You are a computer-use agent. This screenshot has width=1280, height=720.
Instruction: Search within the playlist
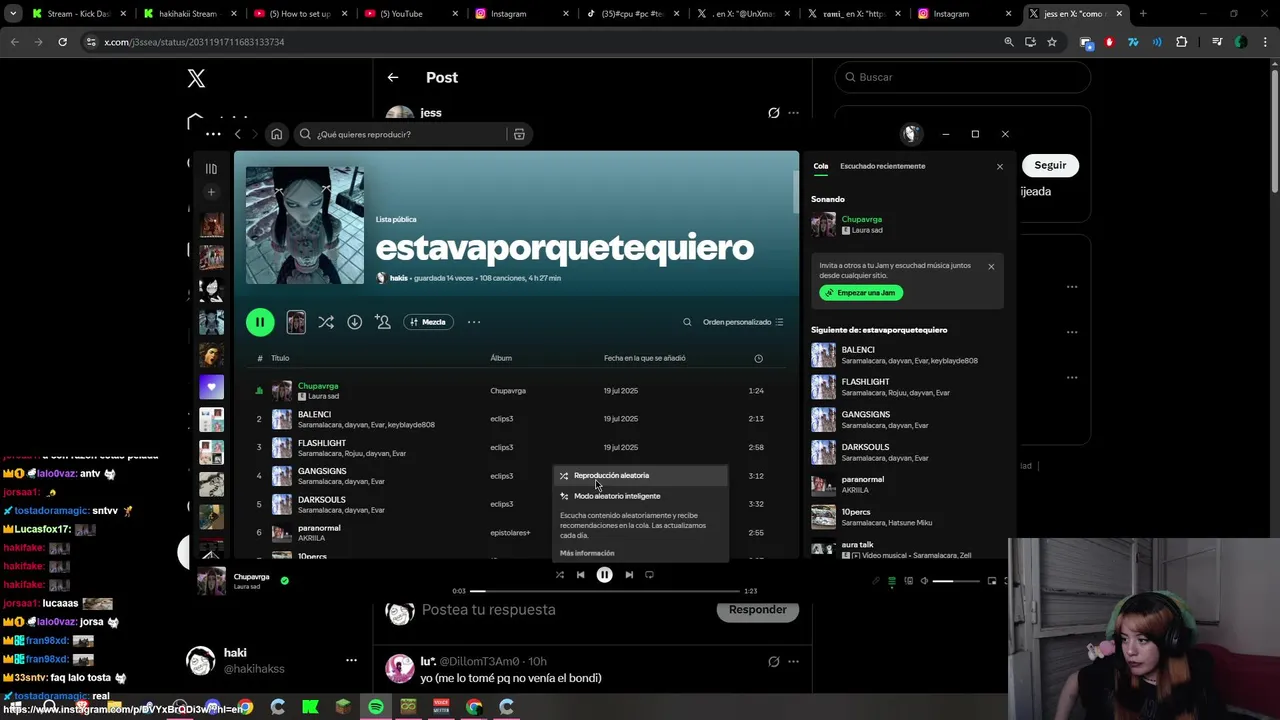click(x=687, y=322)
